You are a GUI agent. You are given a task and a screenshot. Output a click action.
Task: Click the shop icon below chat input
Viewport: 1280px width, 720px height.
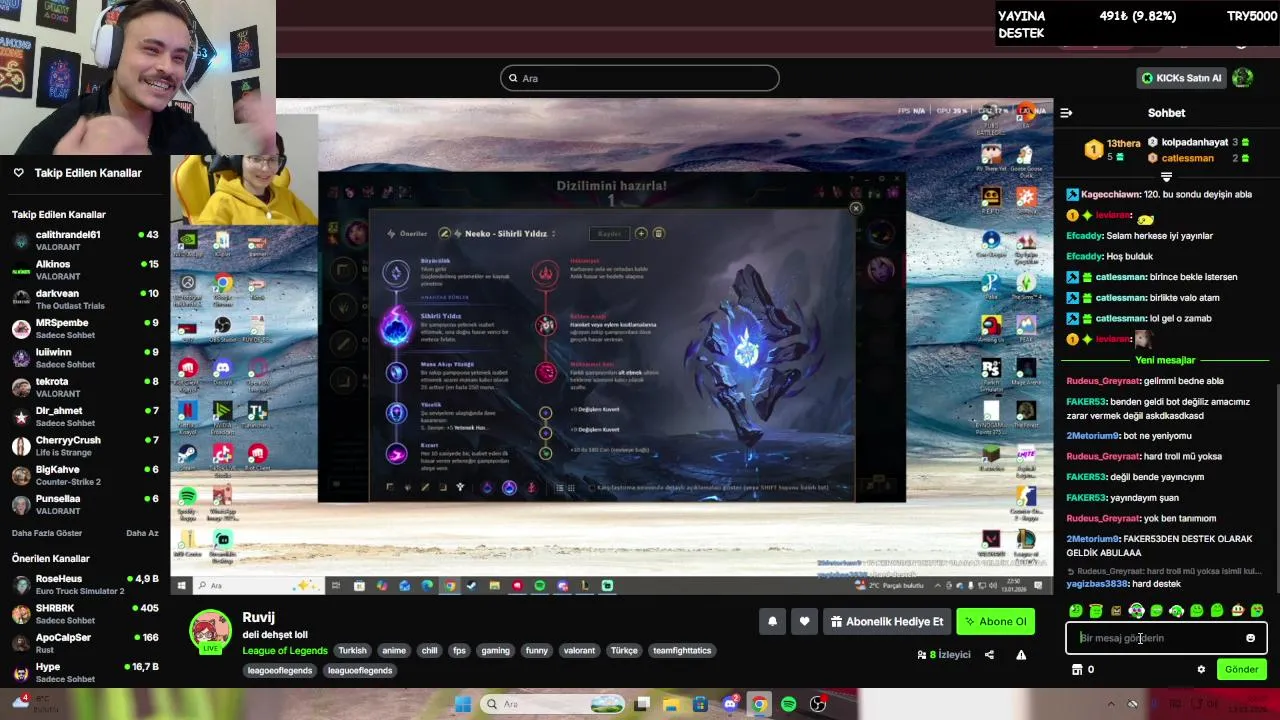(1077, 670)
